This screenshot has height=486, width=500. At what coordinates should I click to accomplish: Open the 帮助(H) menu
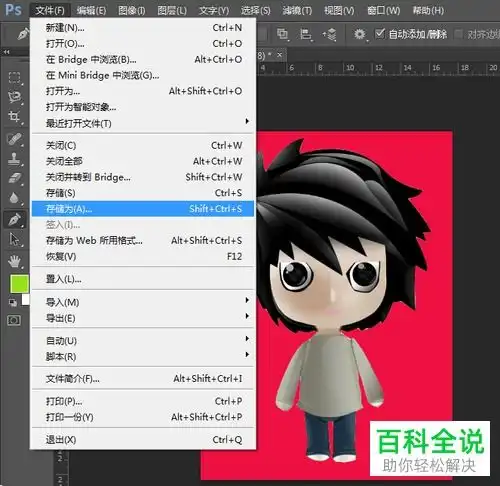(428, 11)
